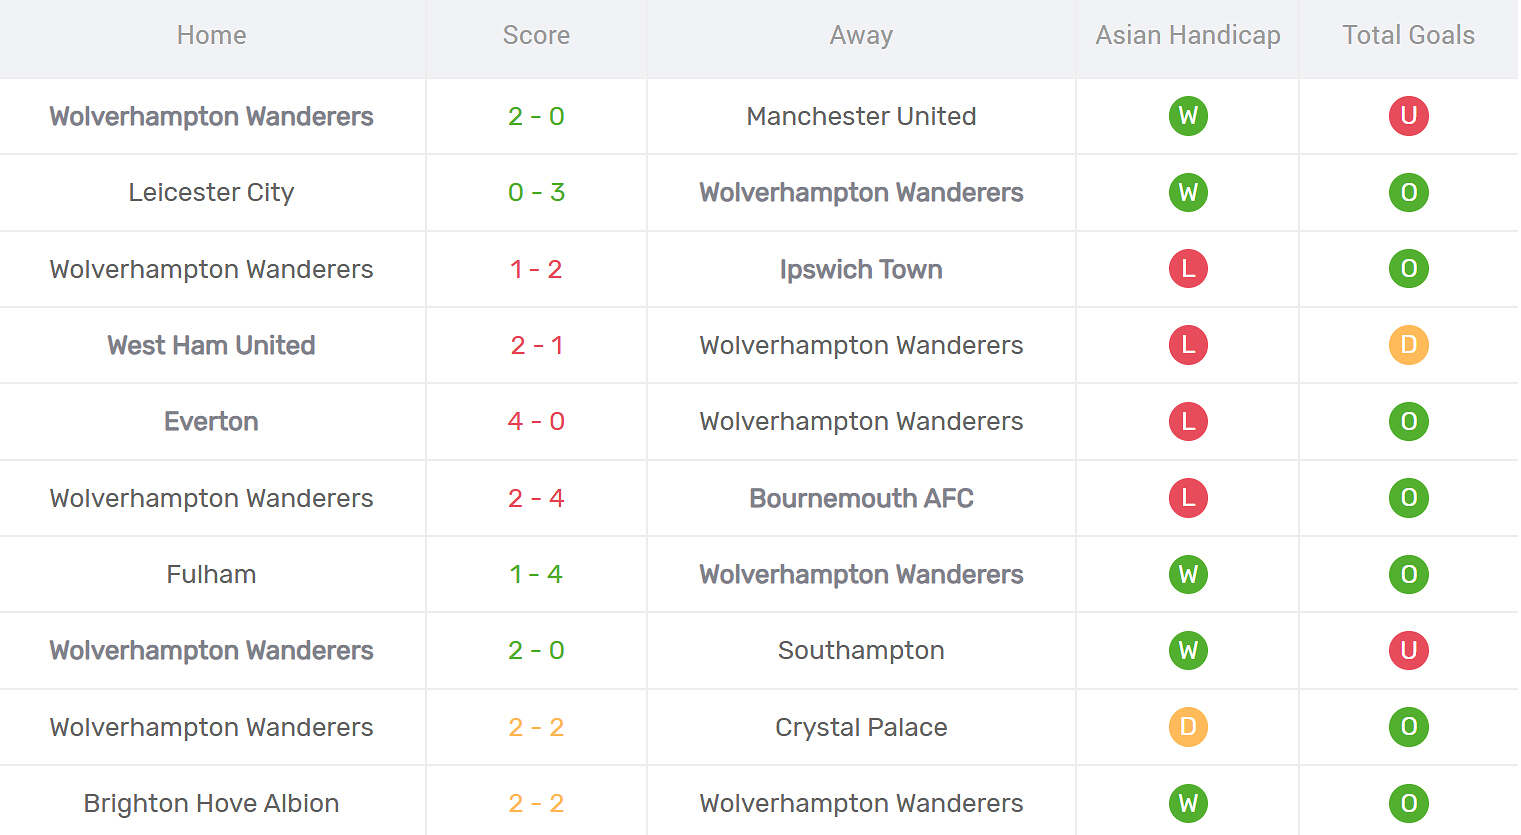Viewport: 1521px width, 835px height.
Task: Select the Total Goals column header
Action: pos(1408,35)
